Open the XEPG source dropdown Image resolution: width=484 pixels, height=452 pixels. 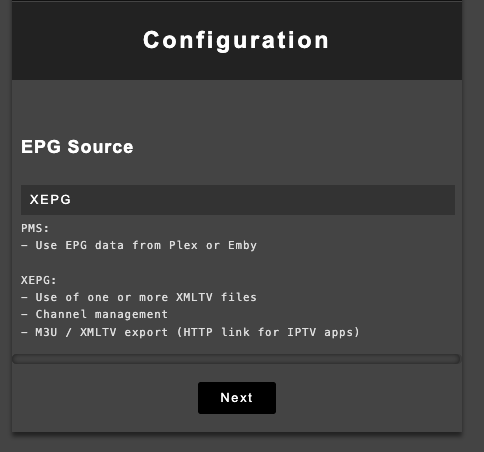click(238, 200)
